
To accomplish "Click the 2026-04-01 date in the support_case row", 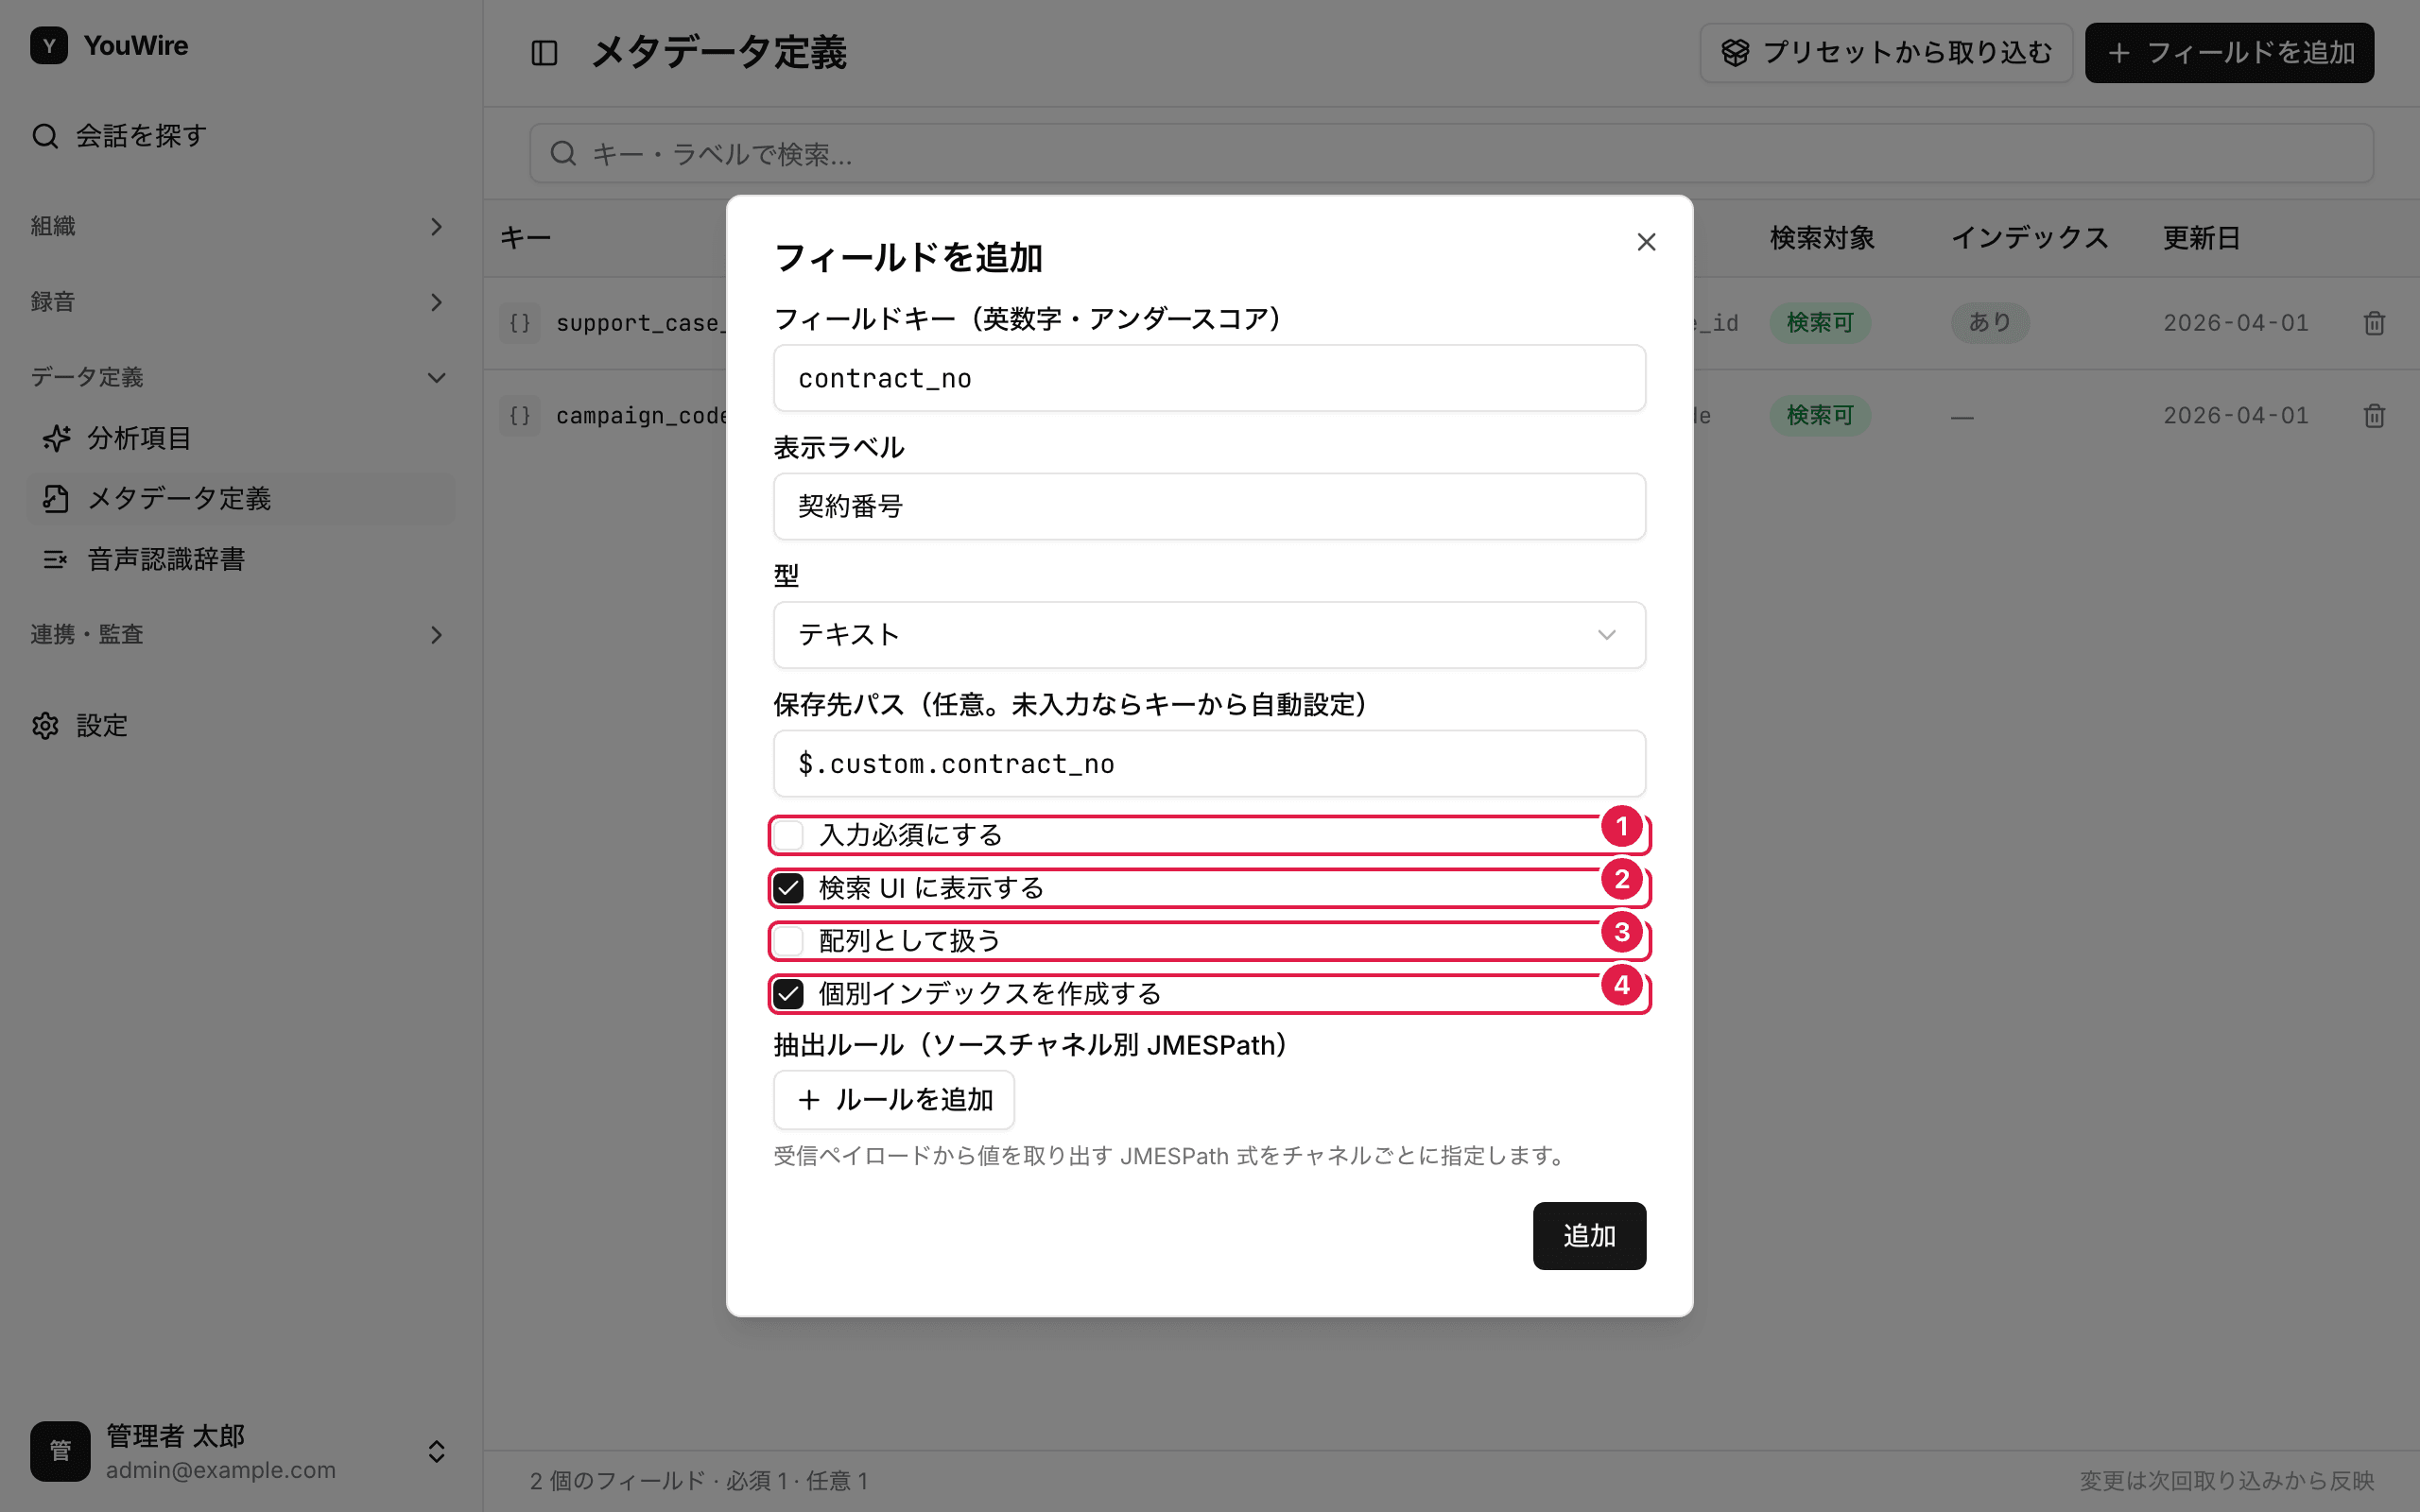I will coord(2235,323).
